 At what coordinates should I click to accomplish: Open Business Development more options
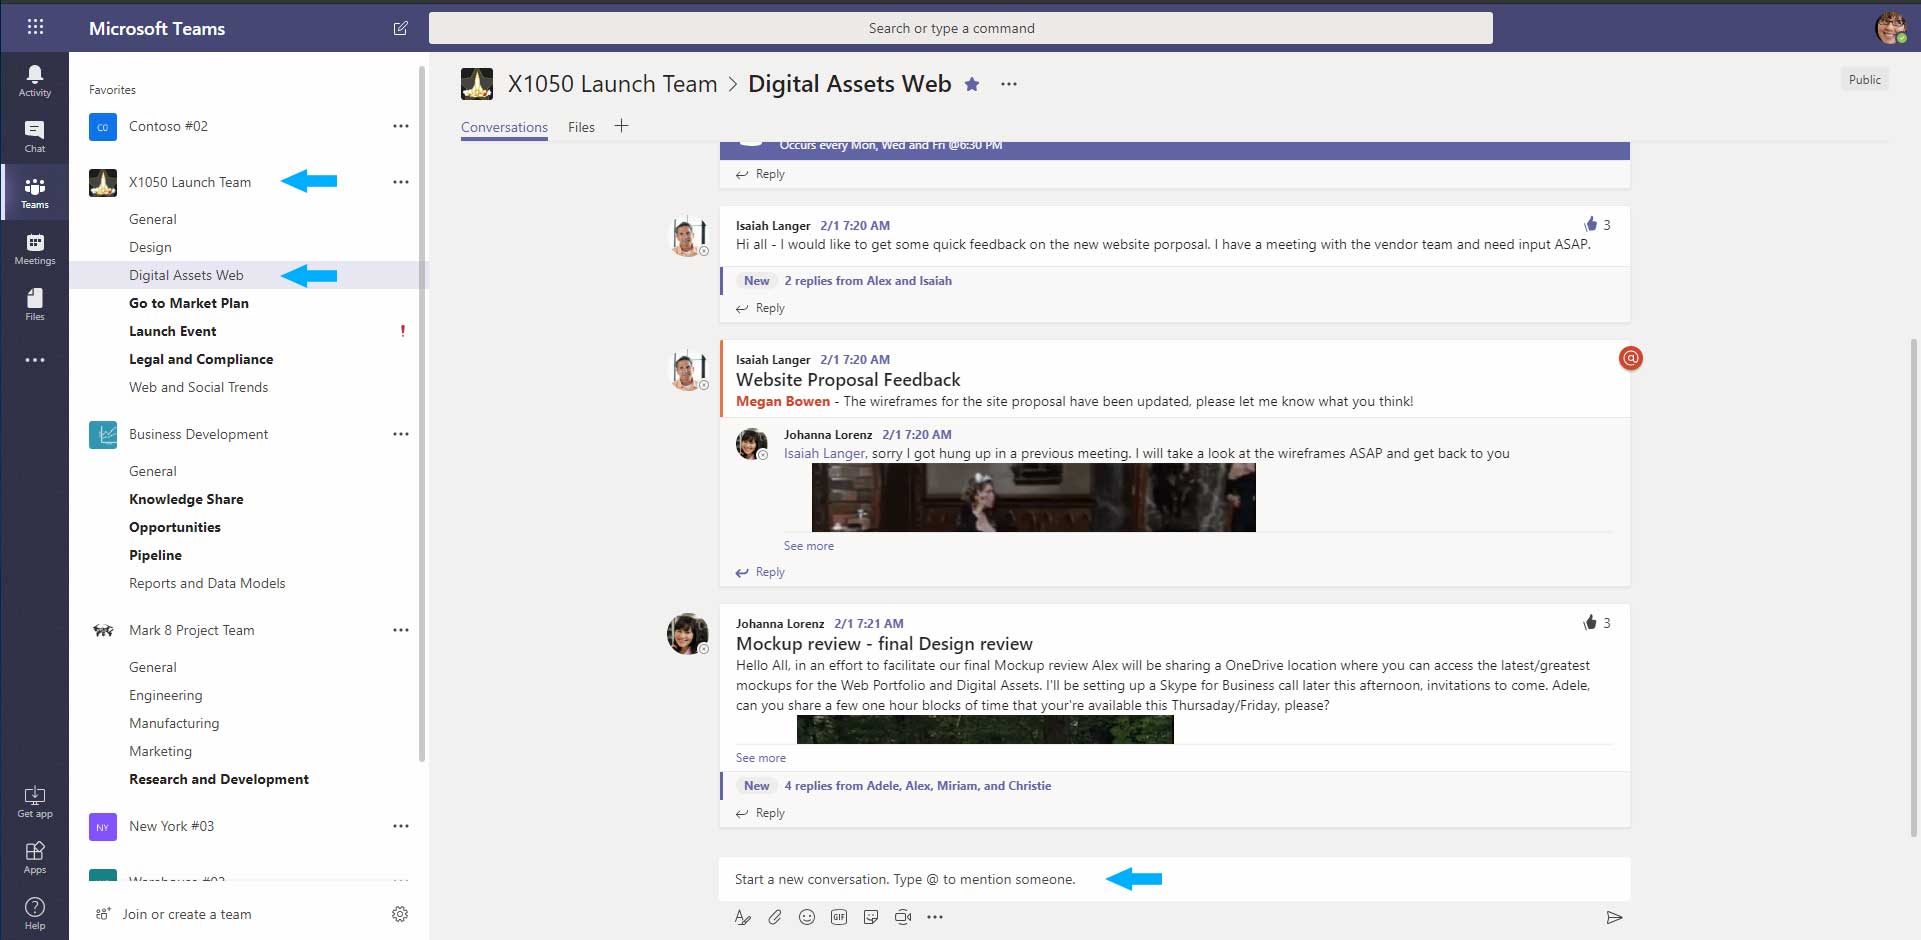tap(401, 434)
